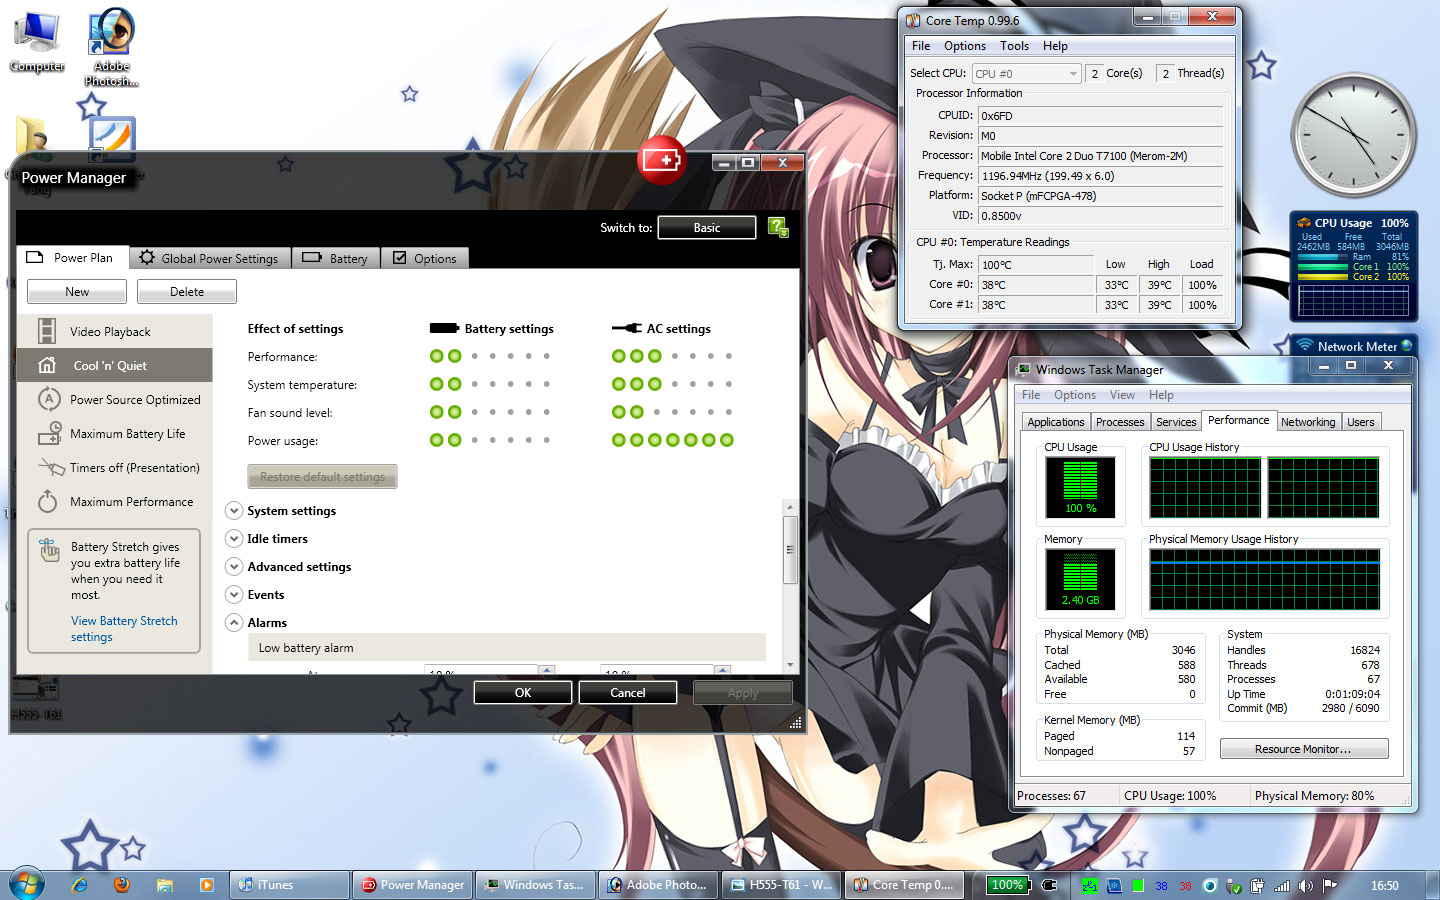Select the Timers off (Presentation) plan
This screenshot has width=1440, height=900.
click(x=114, y=468)
